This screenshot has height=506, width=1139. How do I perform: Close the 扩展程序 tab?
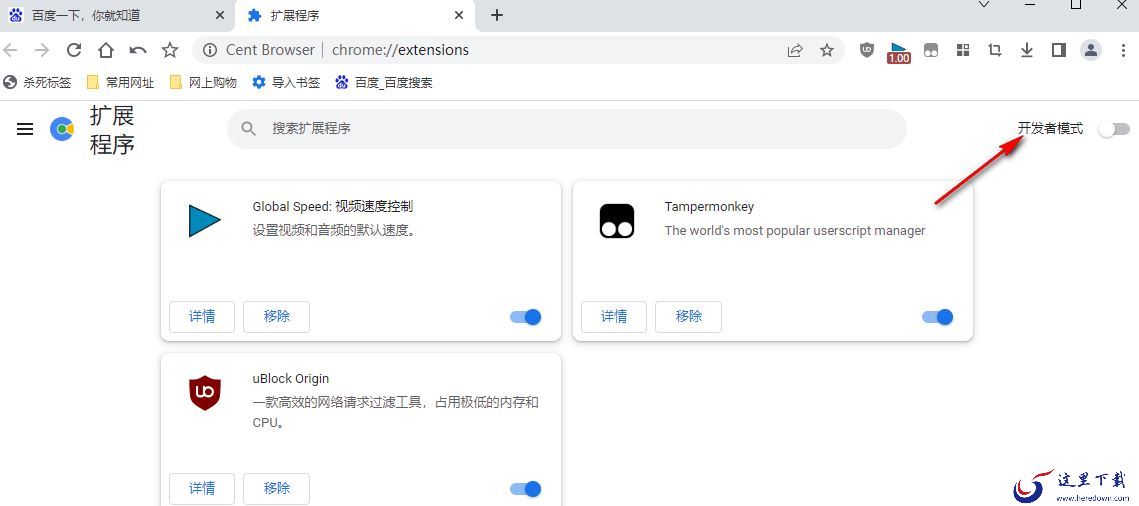[x=459, y=15]
